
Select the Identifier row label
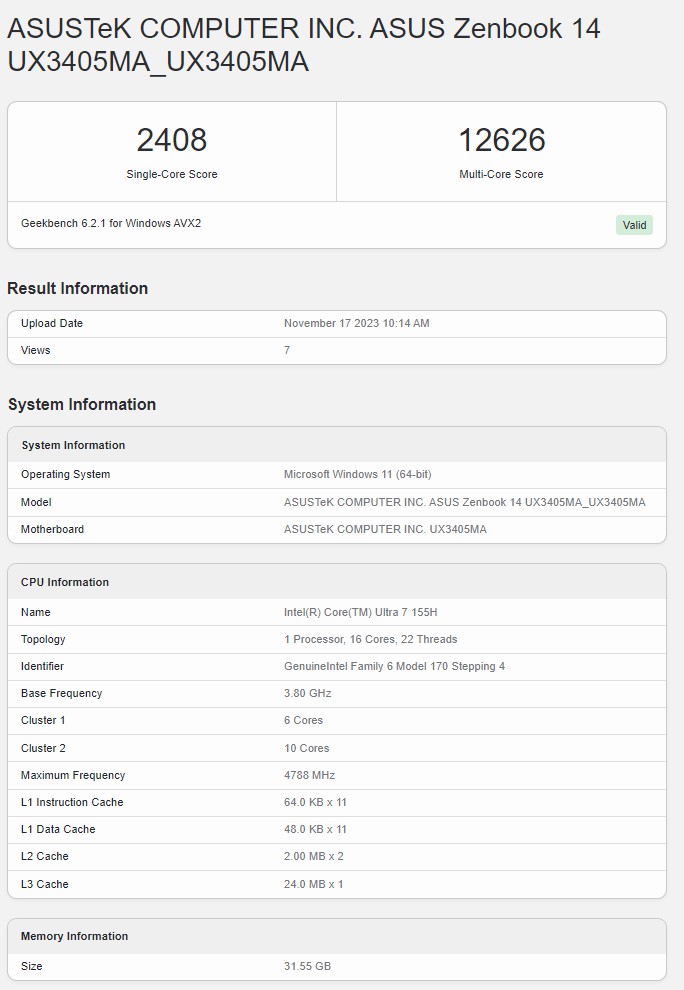pyautogui.click(x=42, y=667)
